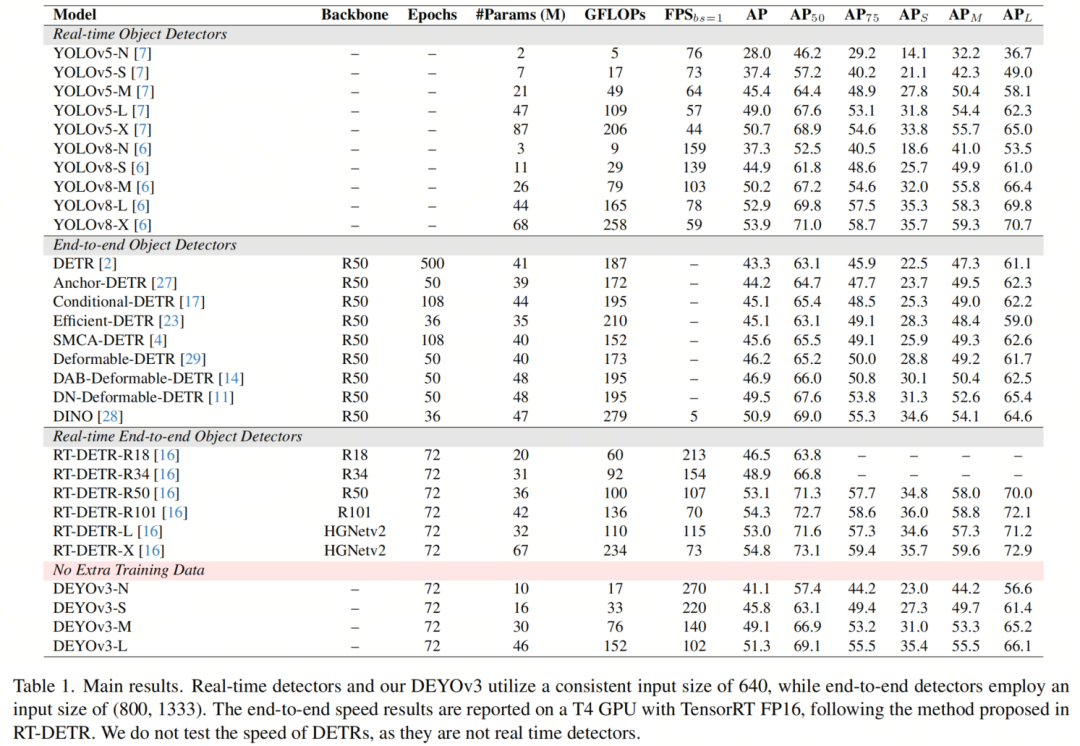
Task: Click FPS value 213 in RT-DETR-R18 row
Action: pos(694,455)
